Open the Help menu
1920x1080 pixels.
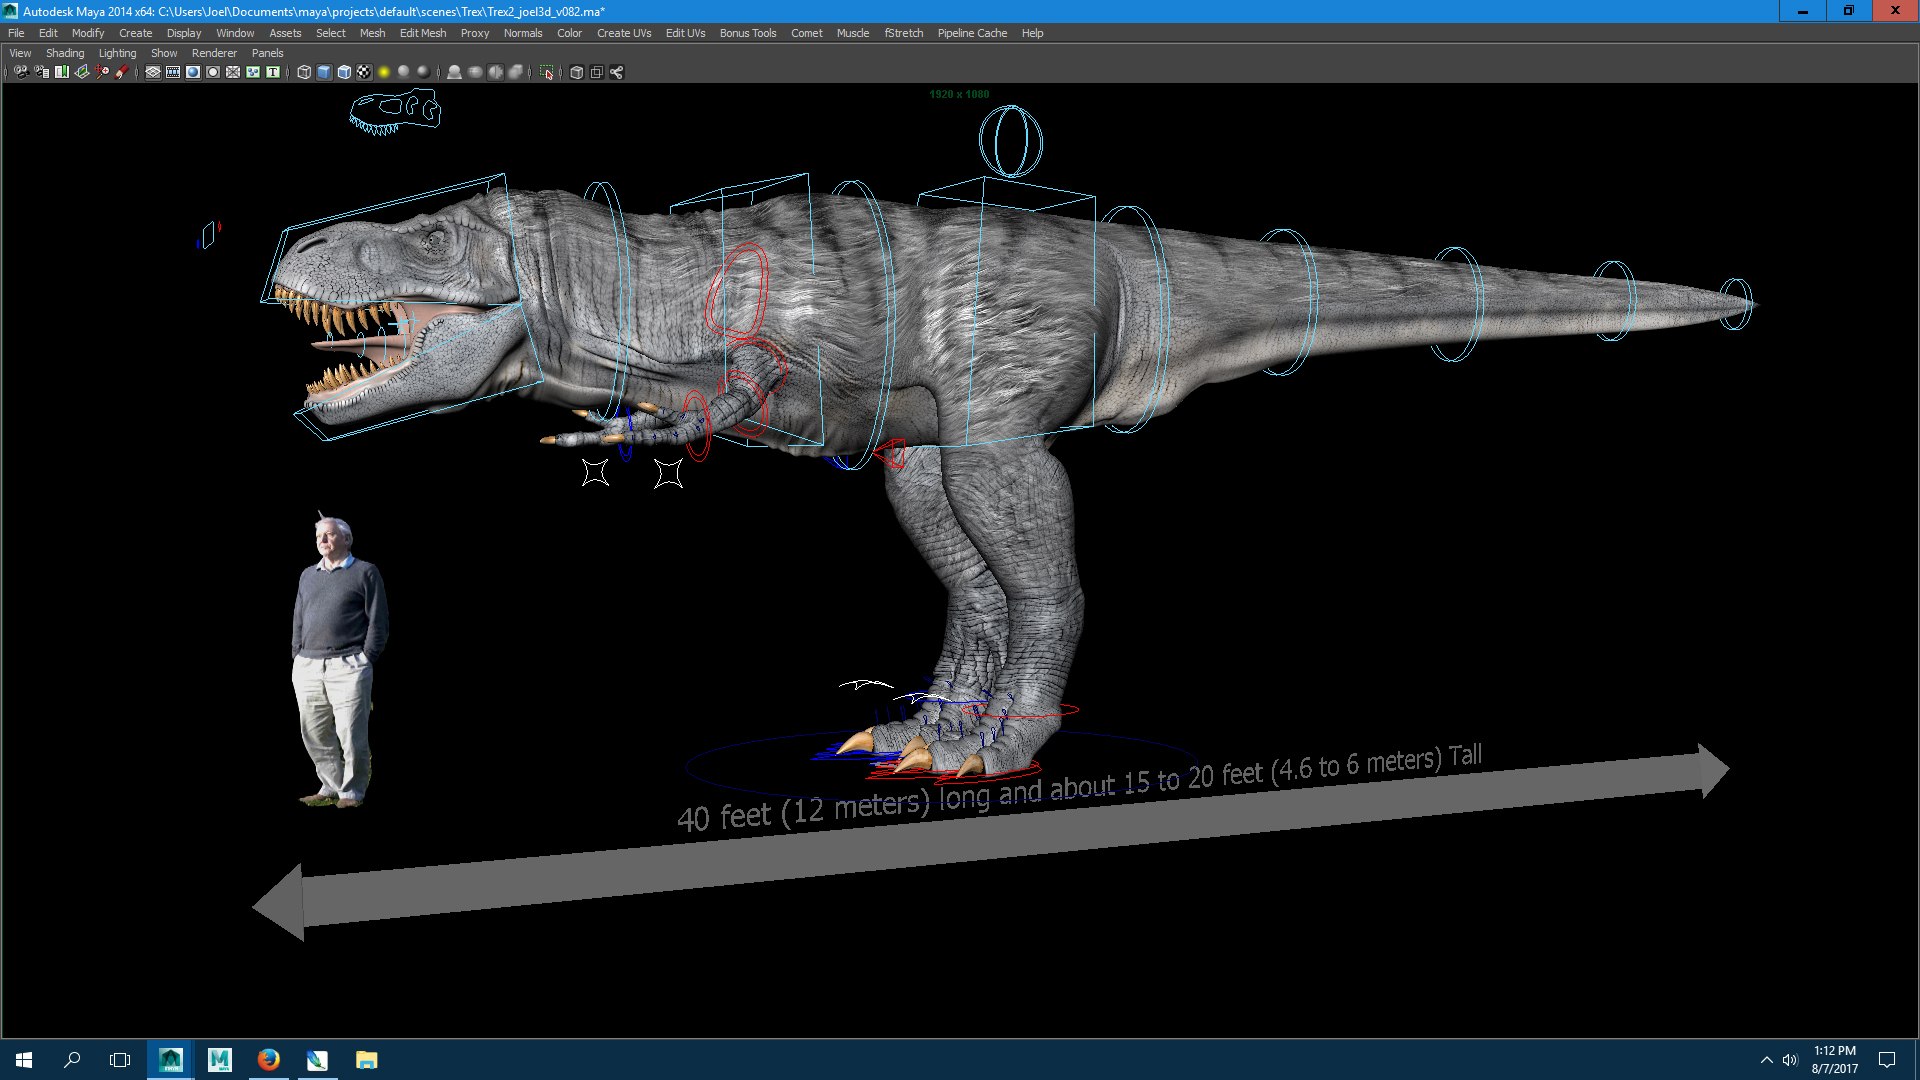(x=1032, y=33)
